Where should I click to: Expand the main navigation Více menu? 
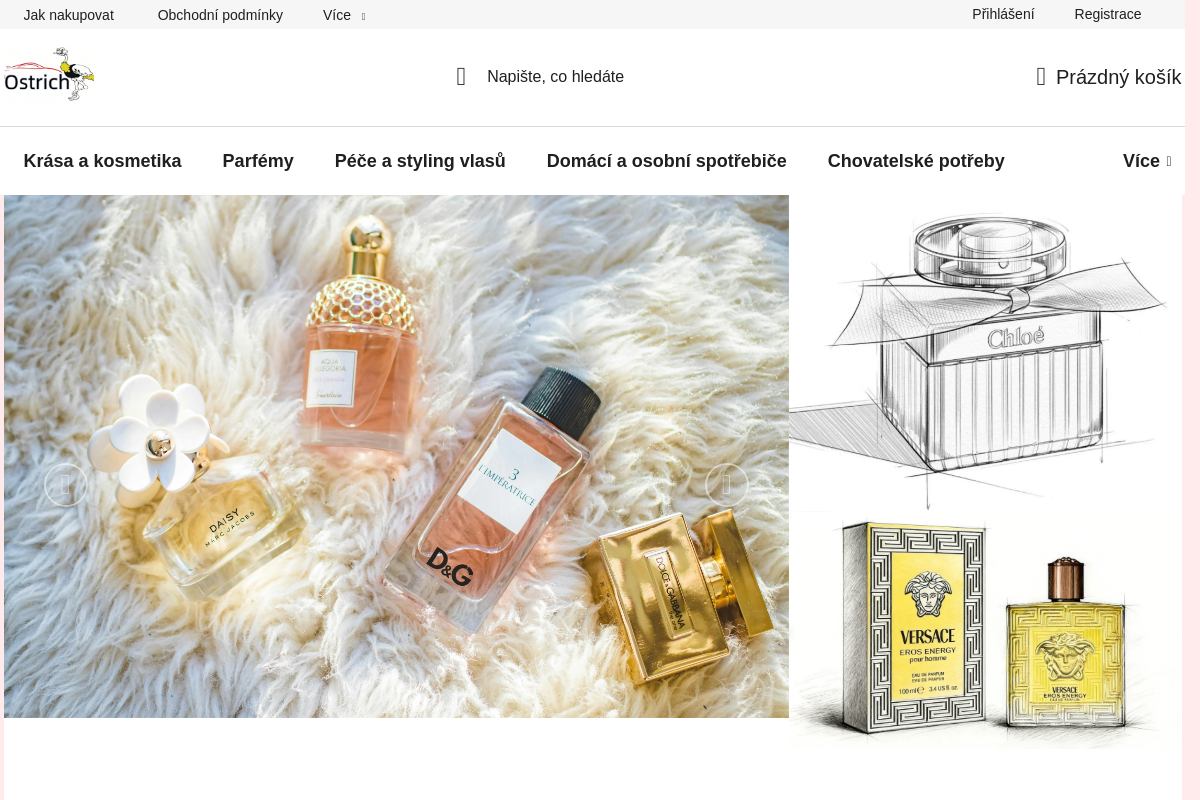(x=1147, y=161)
